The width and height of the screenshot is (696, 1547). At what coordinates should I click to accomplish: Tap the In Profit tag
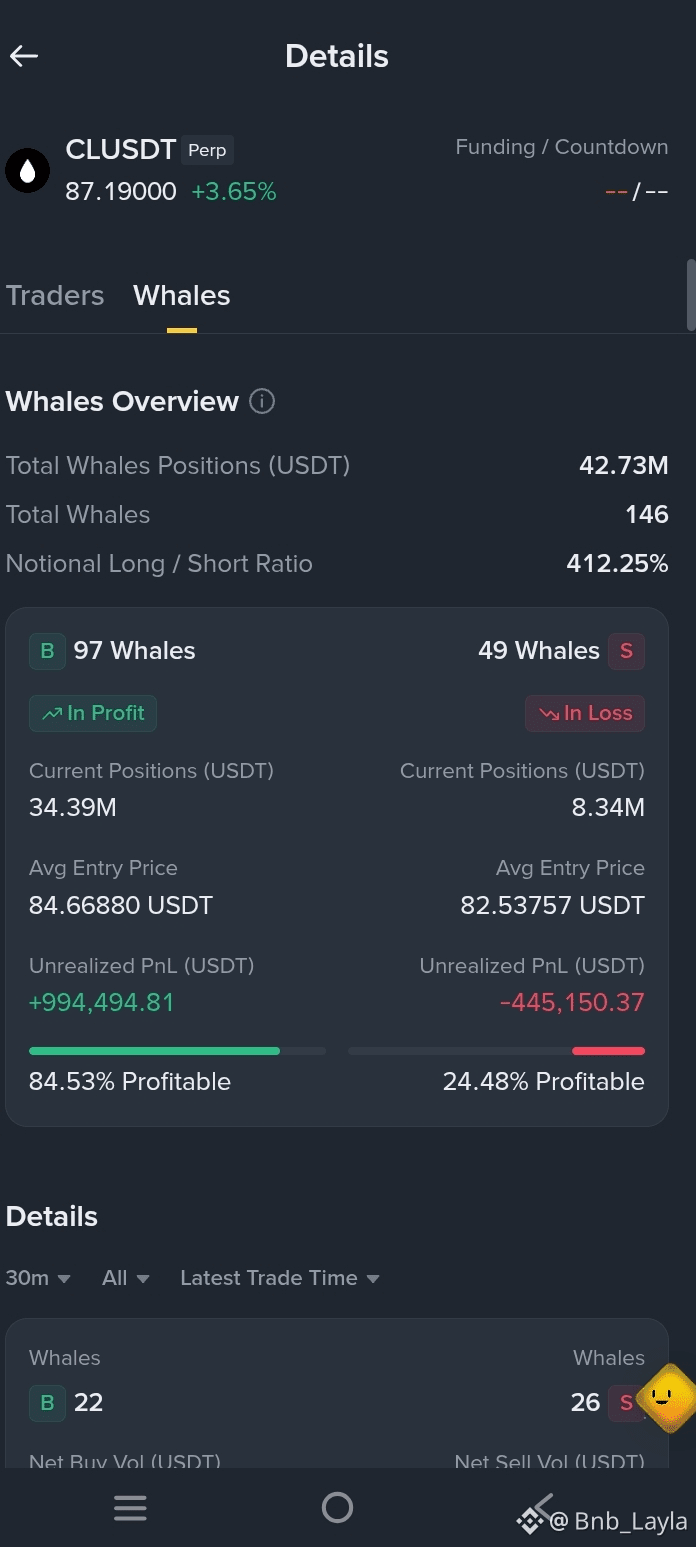pyautogui.click(x=93, y=713)
